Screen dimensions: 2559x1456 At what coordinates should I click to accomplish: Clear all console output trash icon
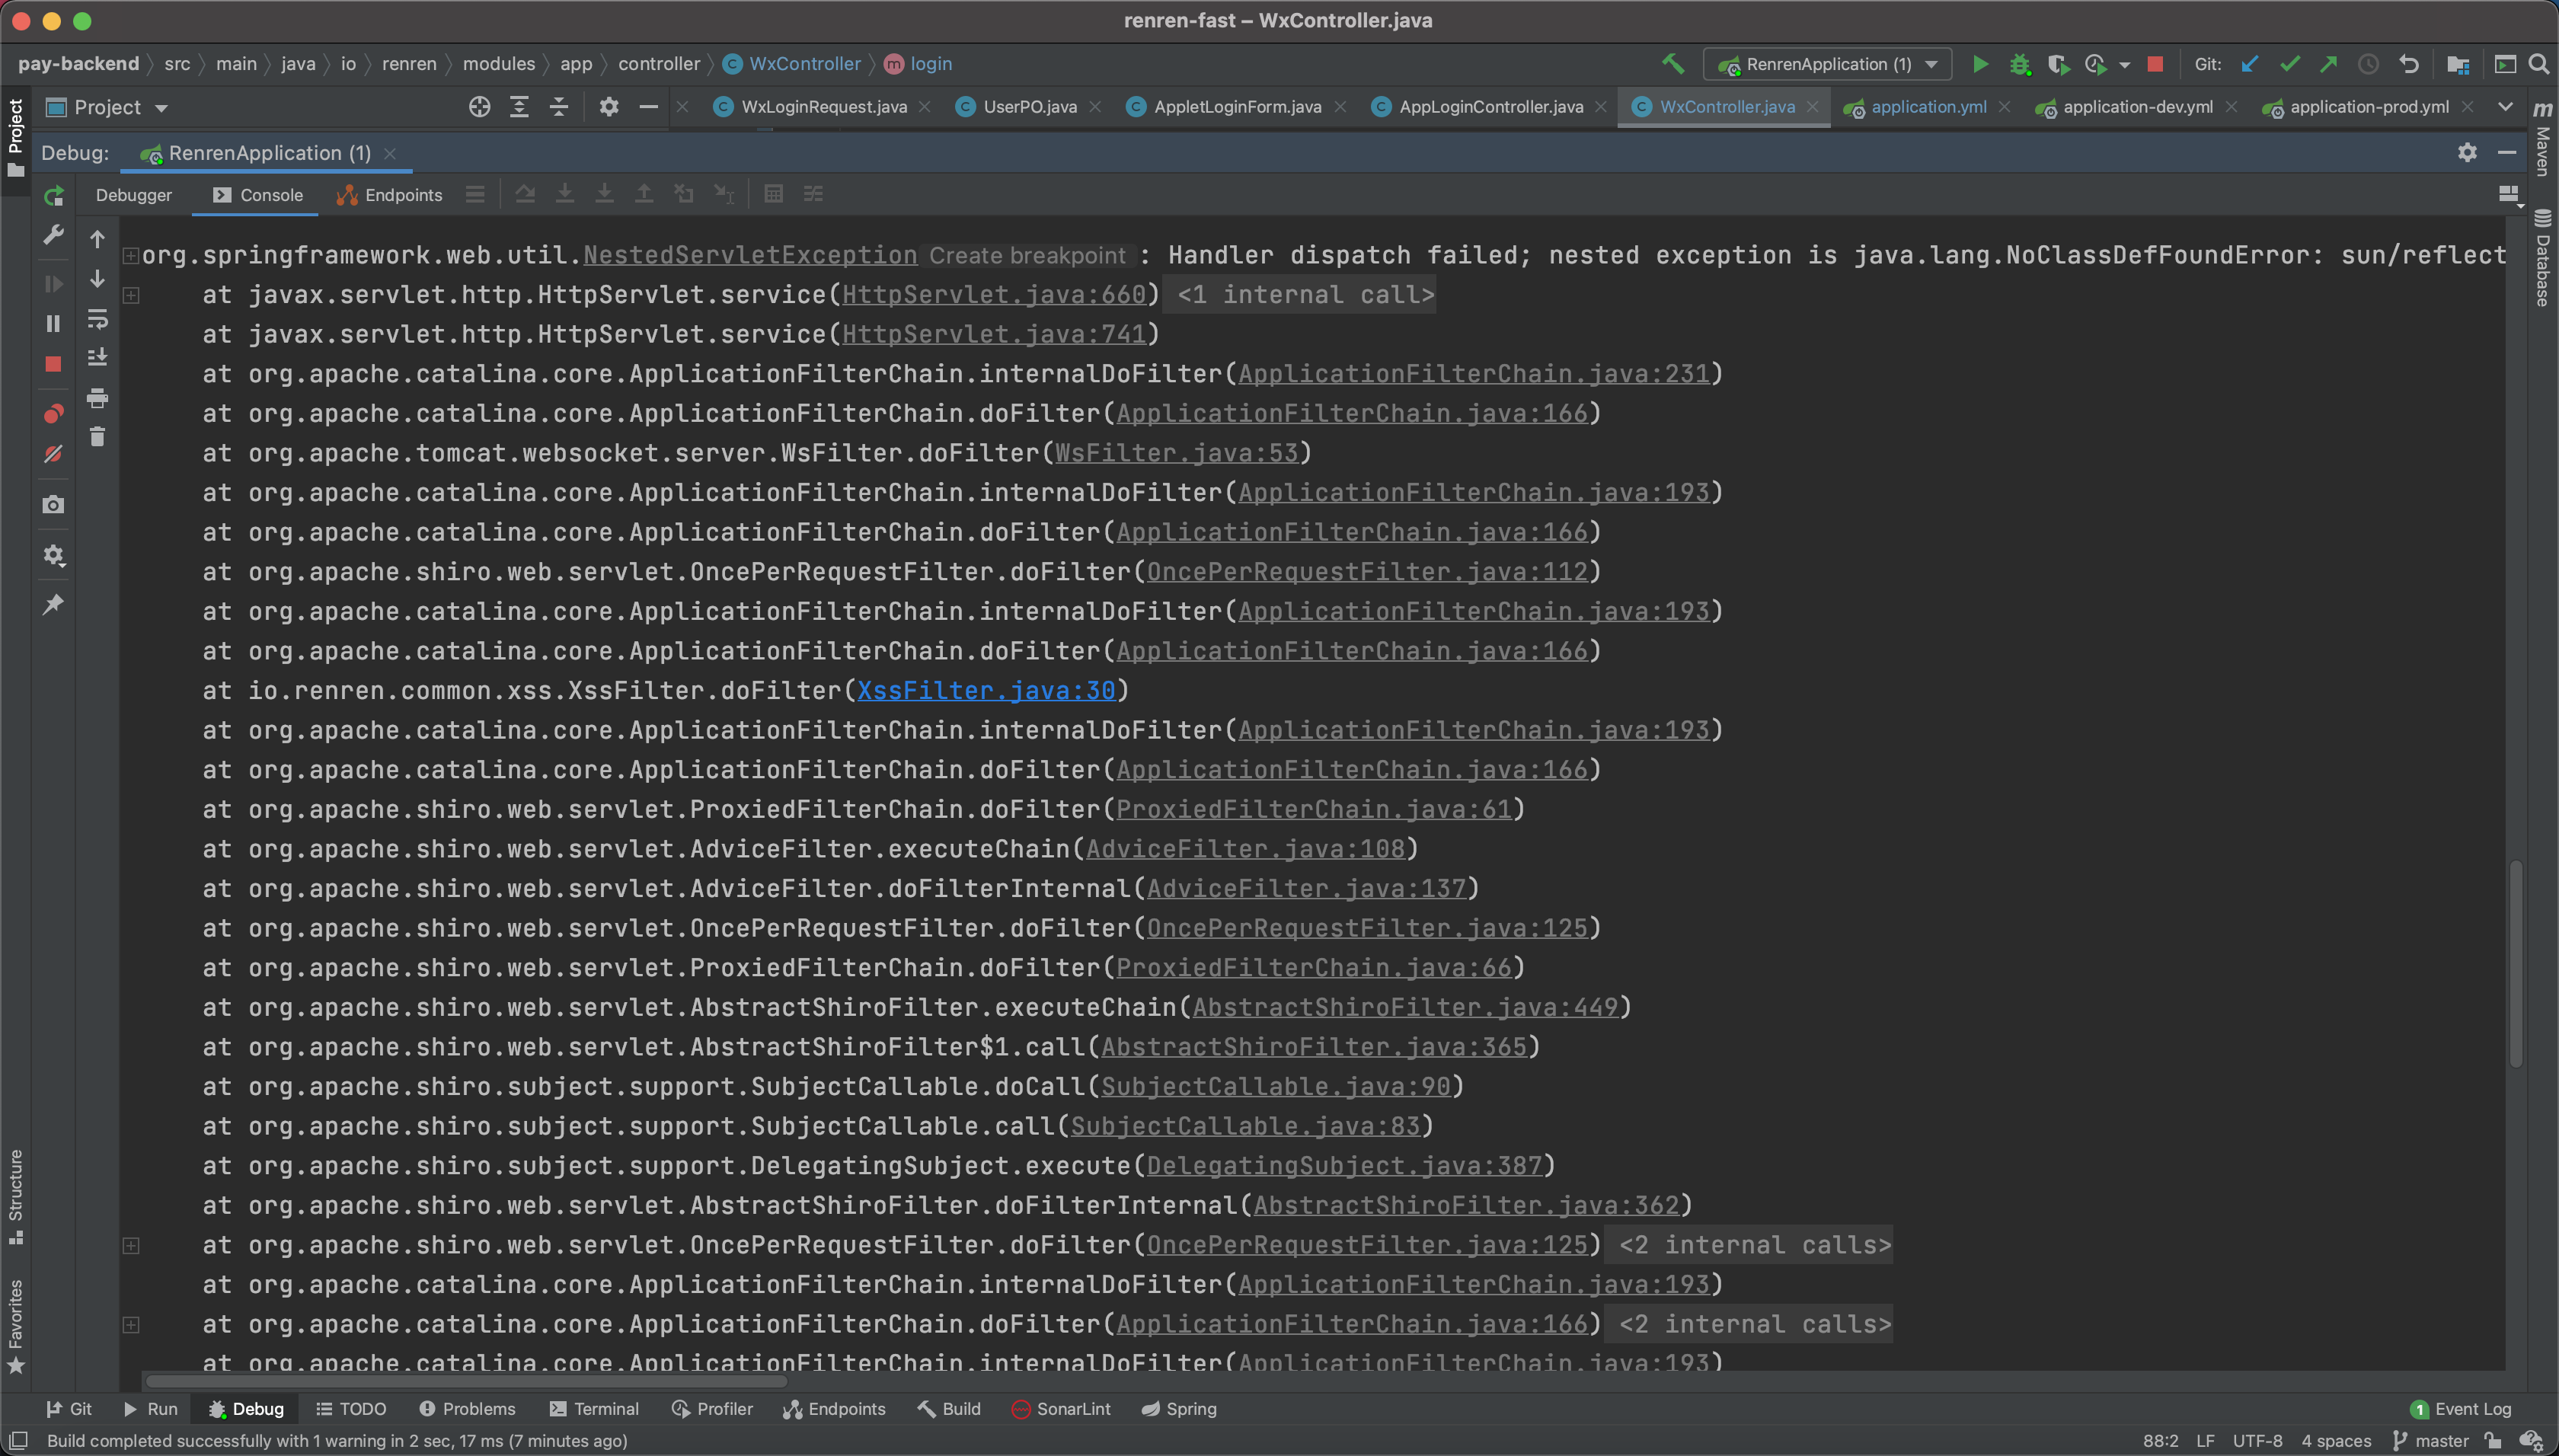click(97, 437)
